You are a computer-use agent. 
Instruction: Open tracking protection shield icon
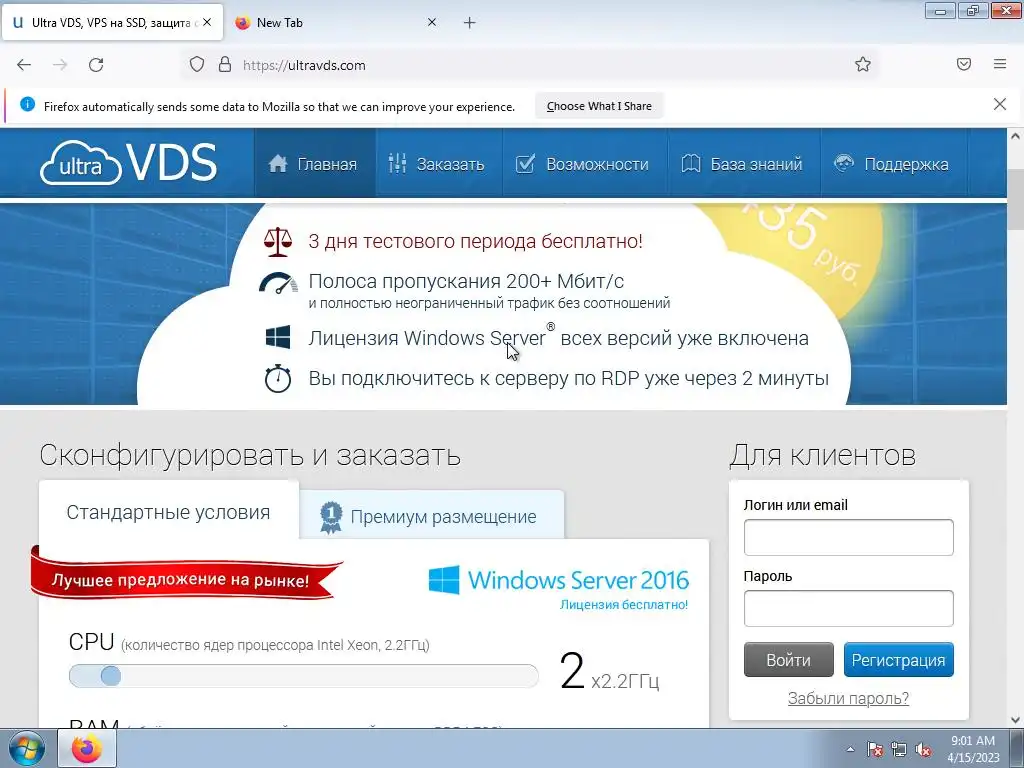pos(197,65)
